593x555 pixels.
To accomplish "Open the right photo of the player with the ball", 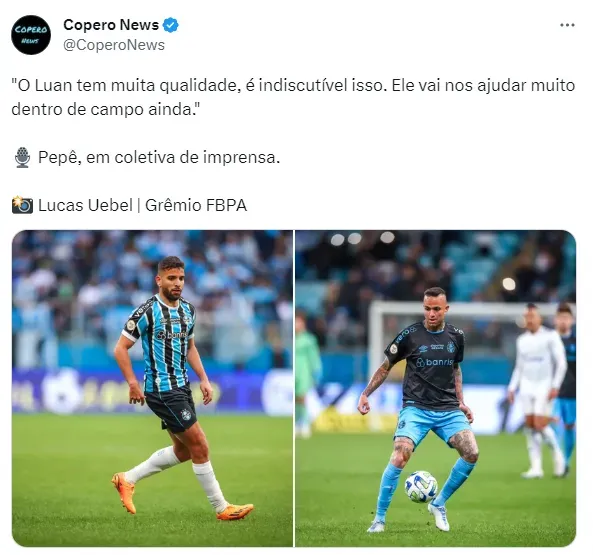I will click(x=435, y=388).
